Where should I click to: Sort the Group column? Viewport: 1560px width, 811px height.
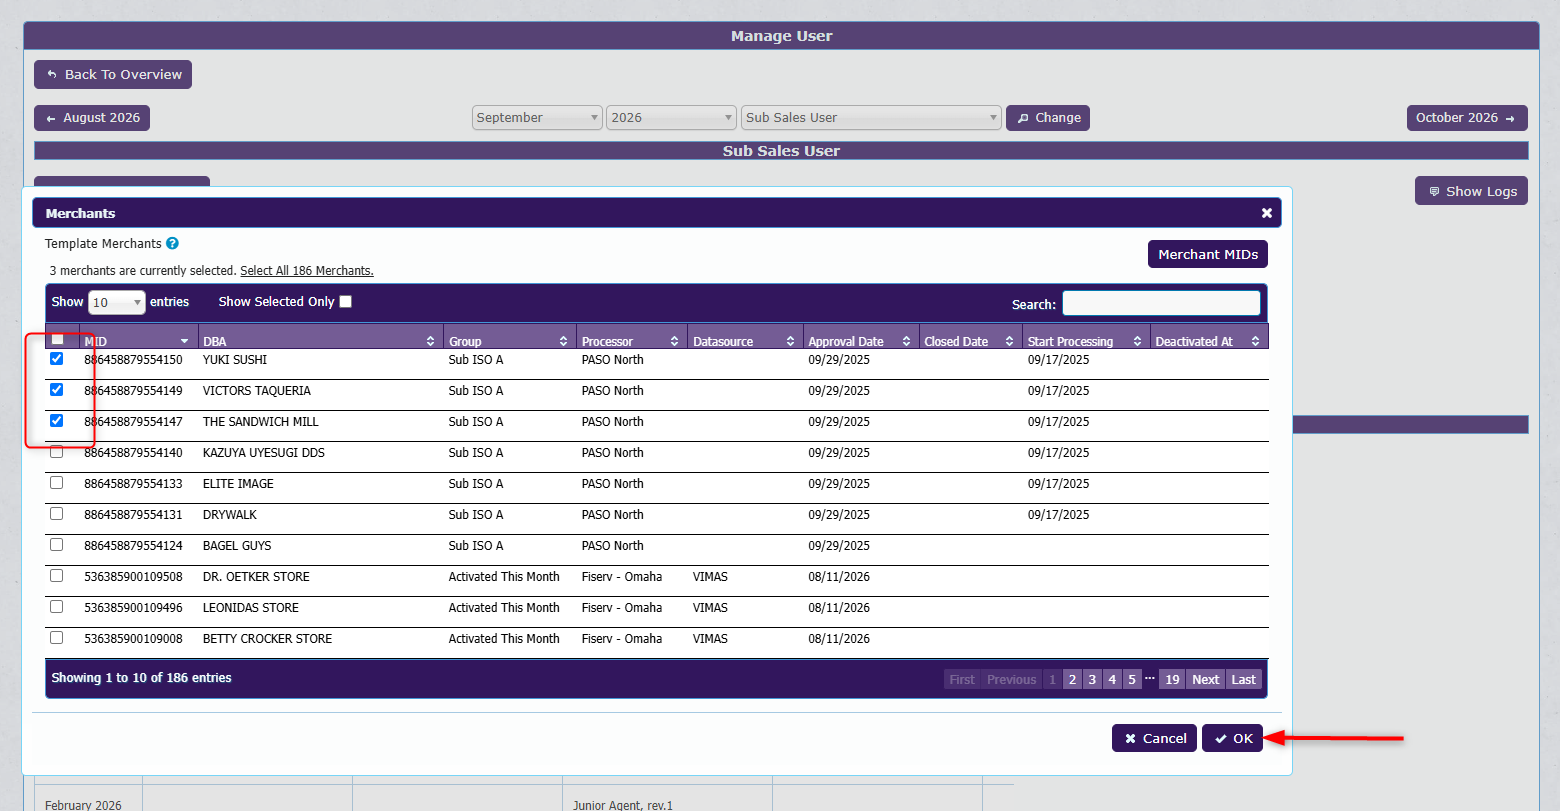pos(564,341)
